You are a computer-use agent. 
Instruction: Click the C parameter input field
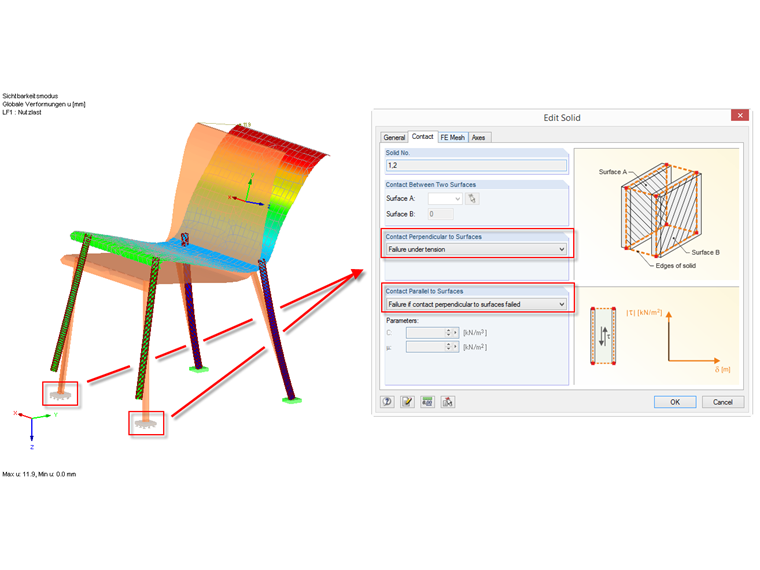click(425, 332)
